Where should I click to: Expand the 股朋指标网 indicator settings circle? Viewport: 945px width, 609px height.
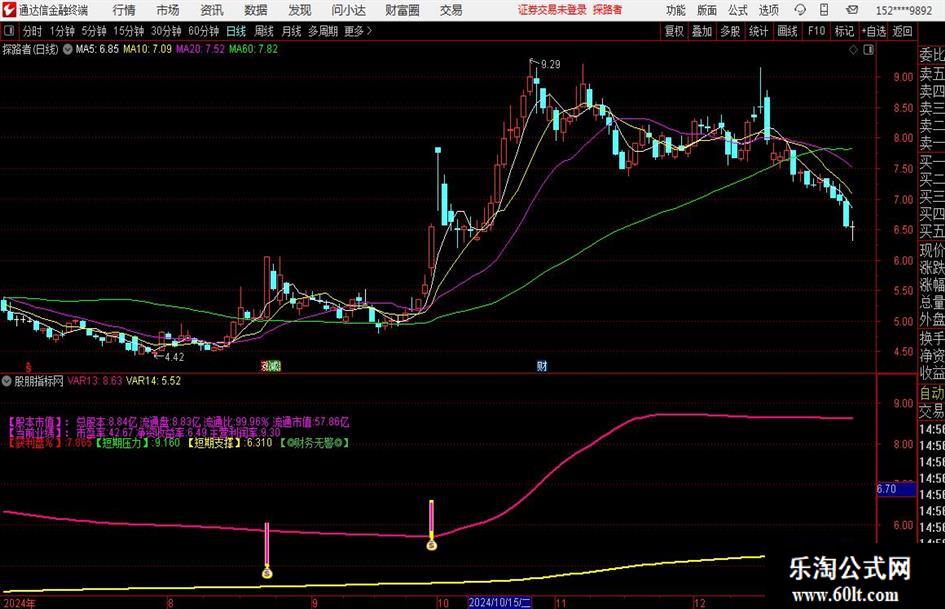(x=7, y=381)
